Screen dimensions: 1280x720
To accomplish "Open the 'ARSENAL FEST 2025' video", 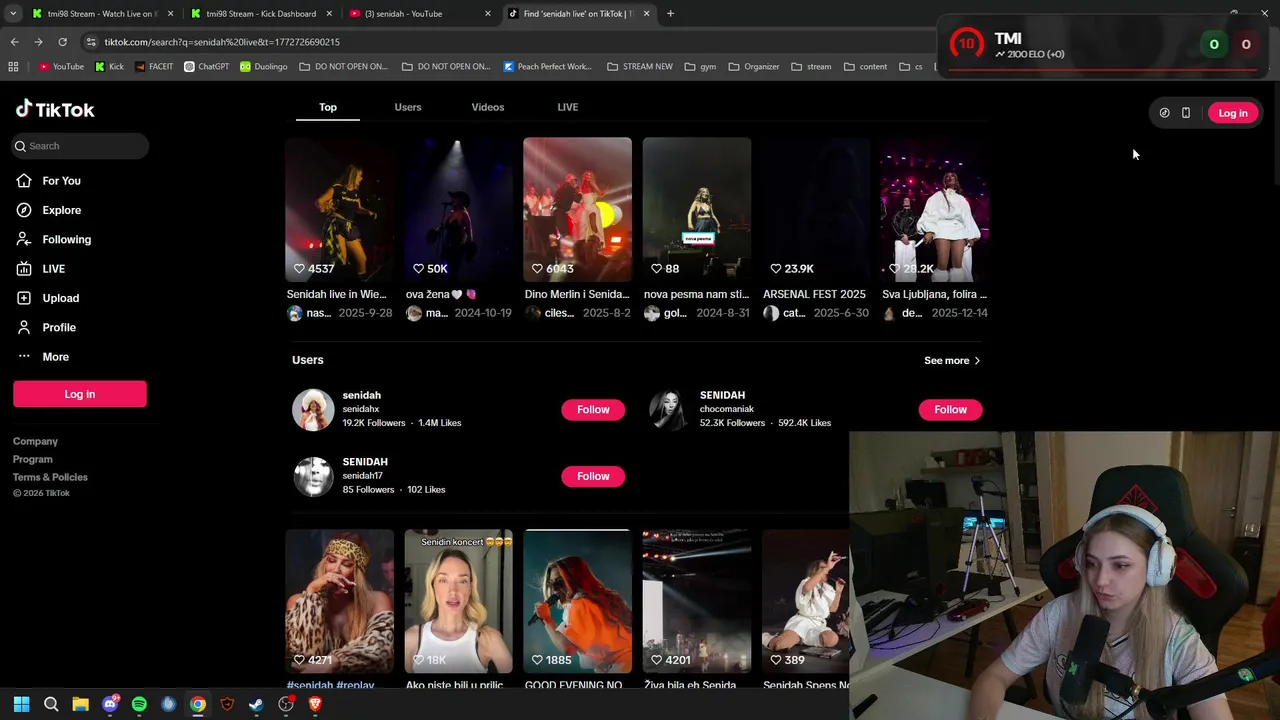I will pos(816,209).
